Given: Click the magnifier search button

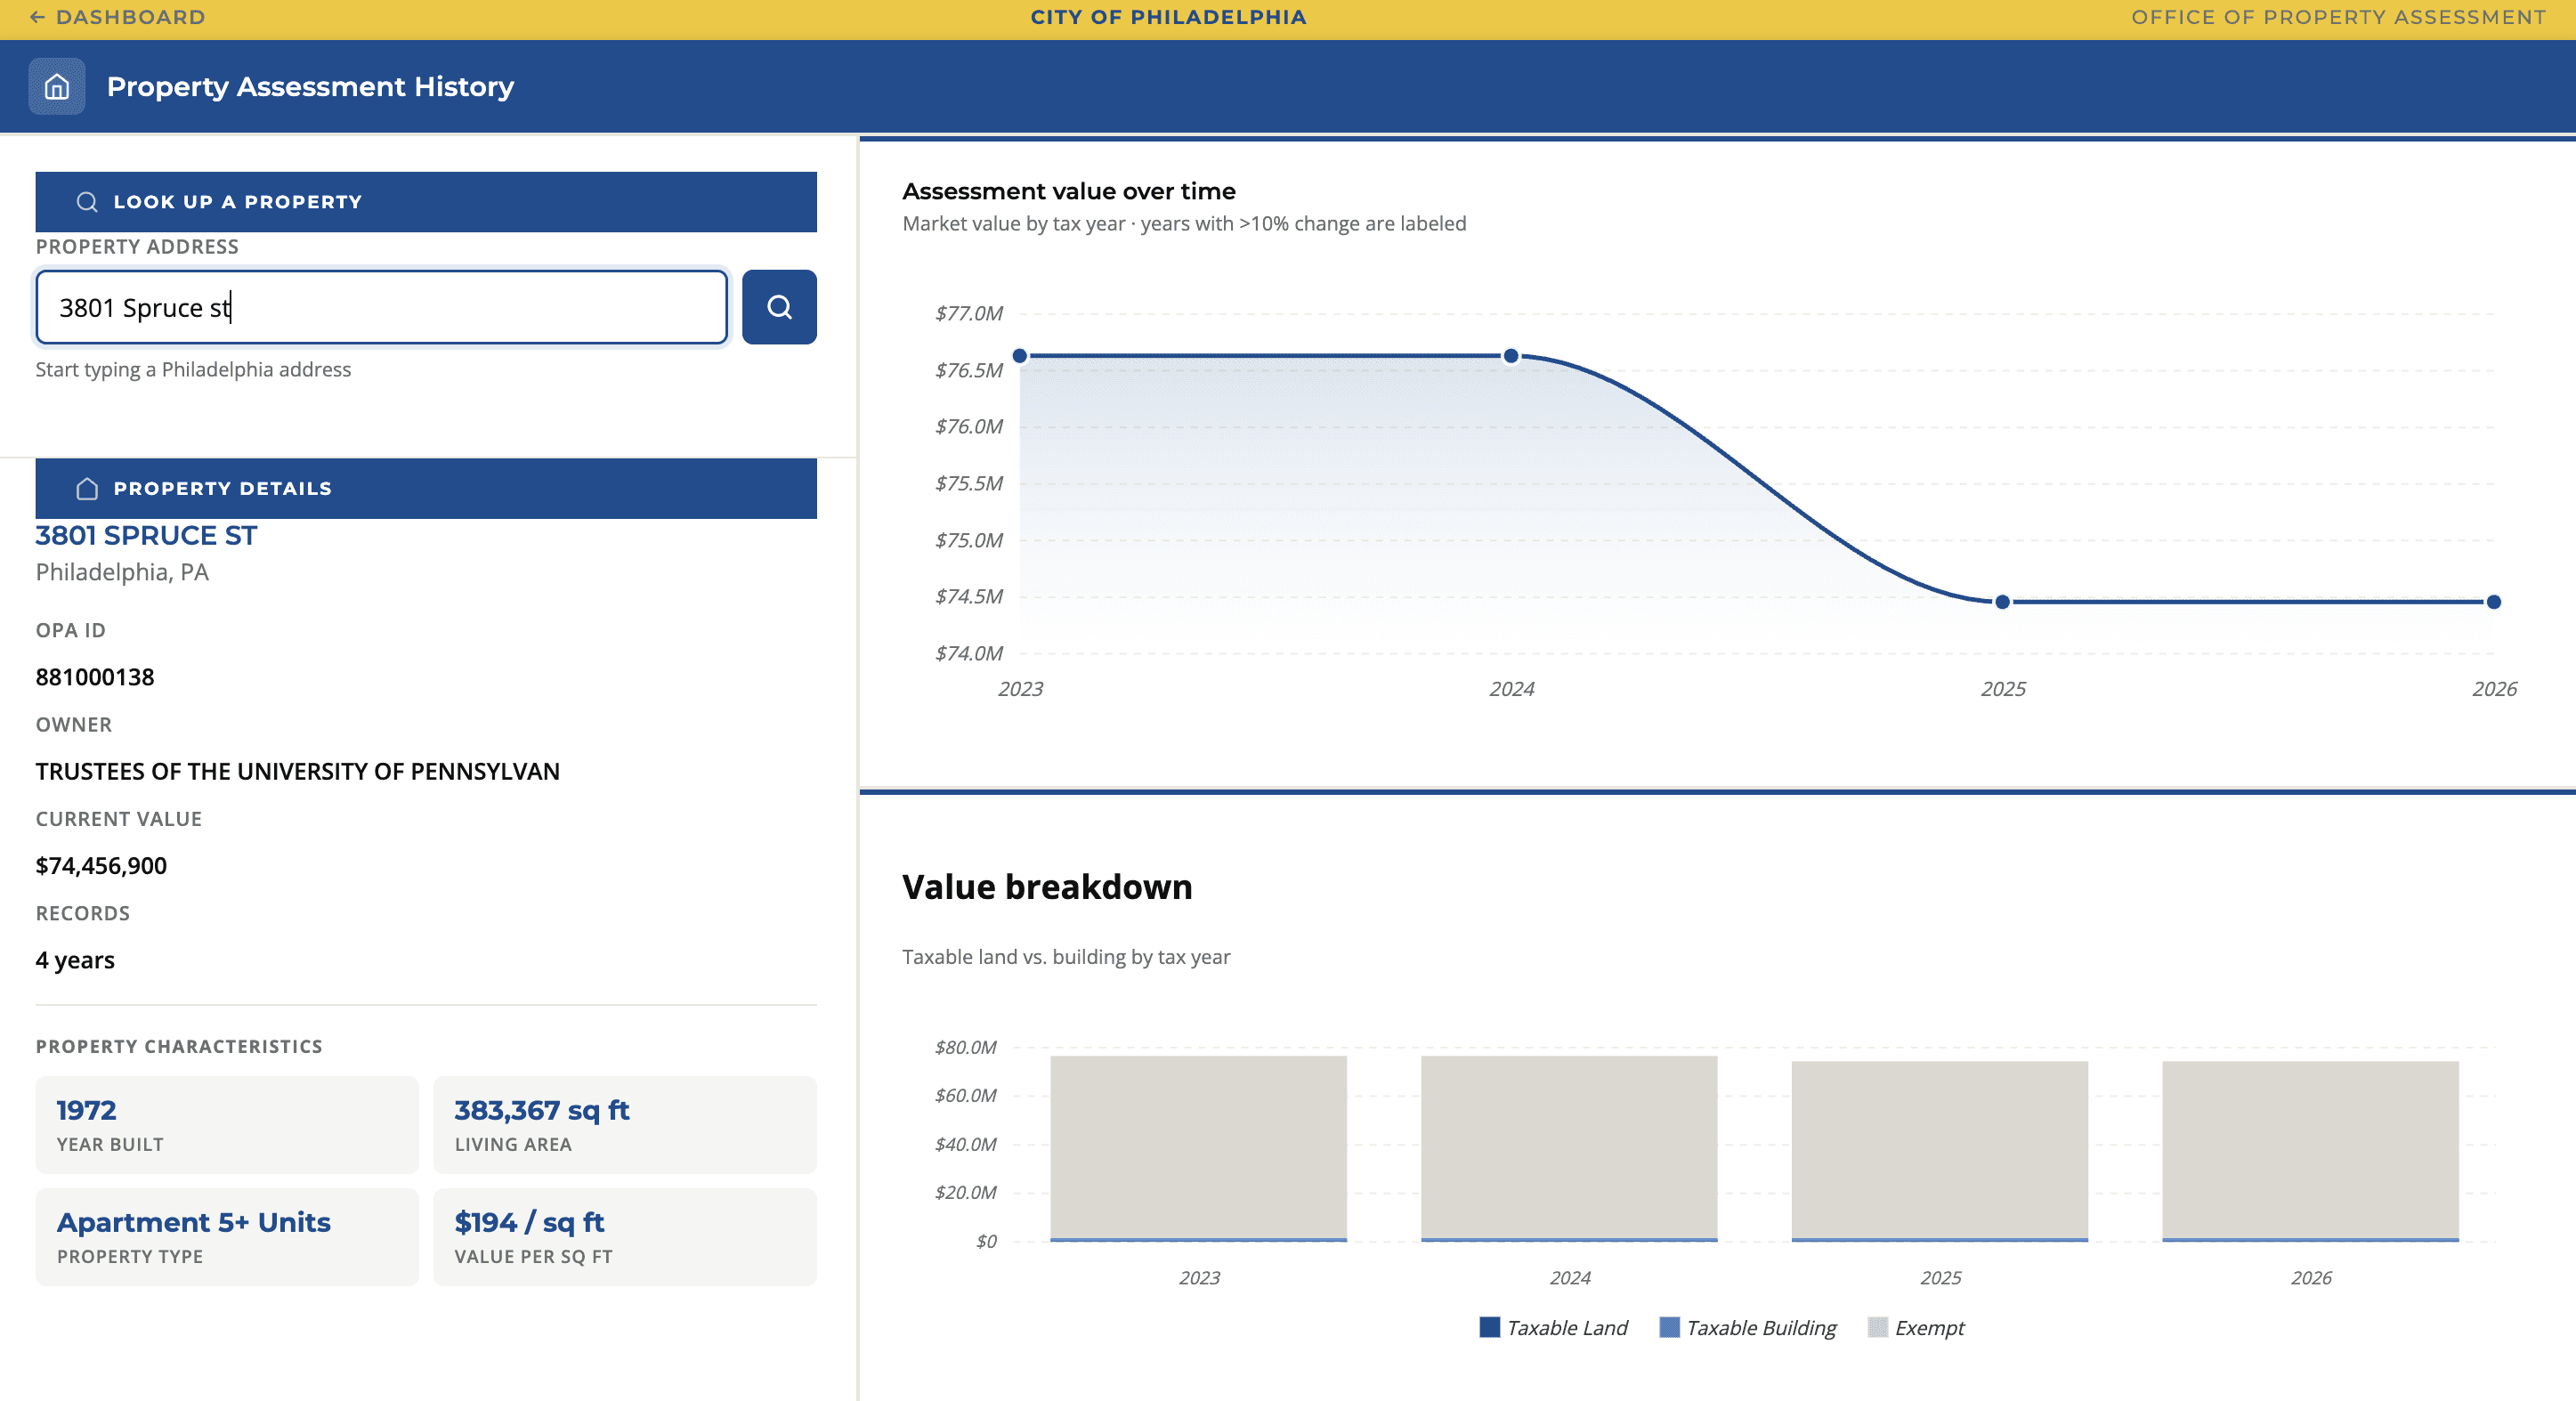Looking at the screenshot, I should (779, 307).
